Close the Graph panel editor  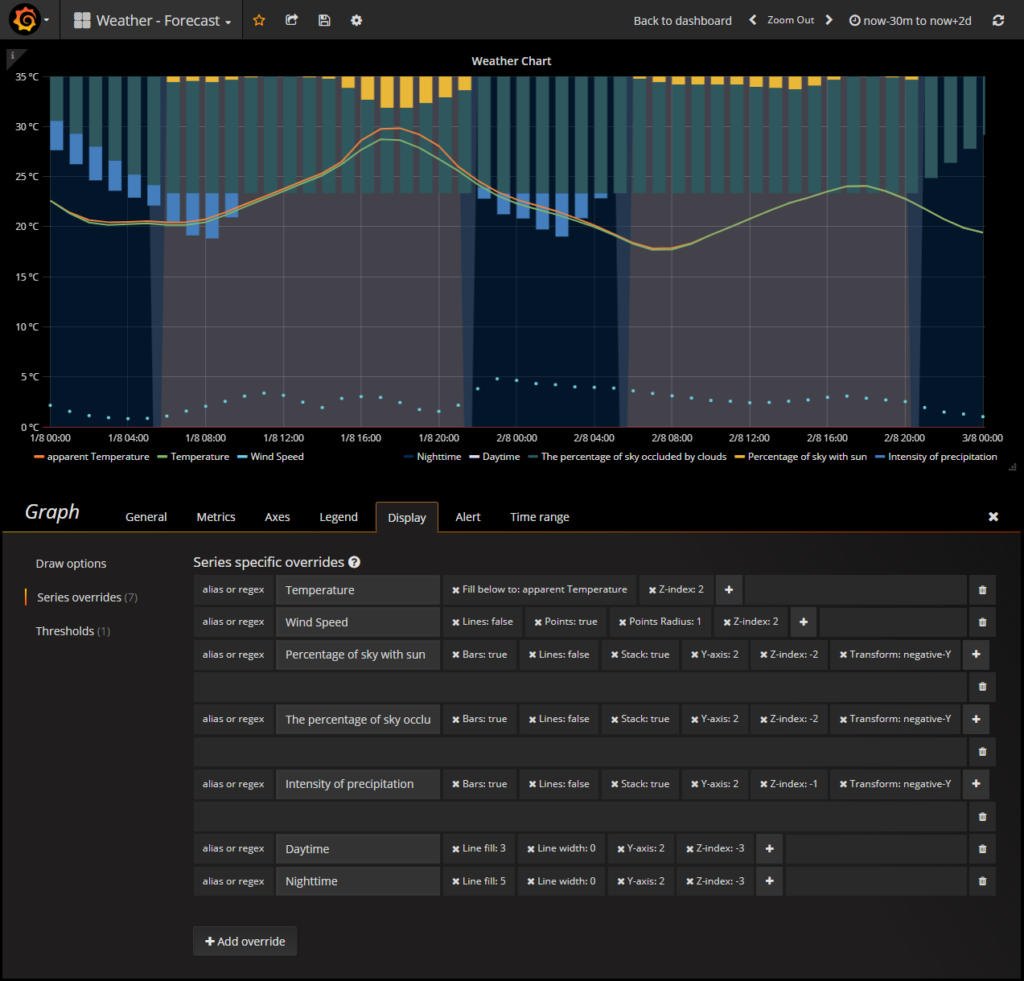(993, 517)
